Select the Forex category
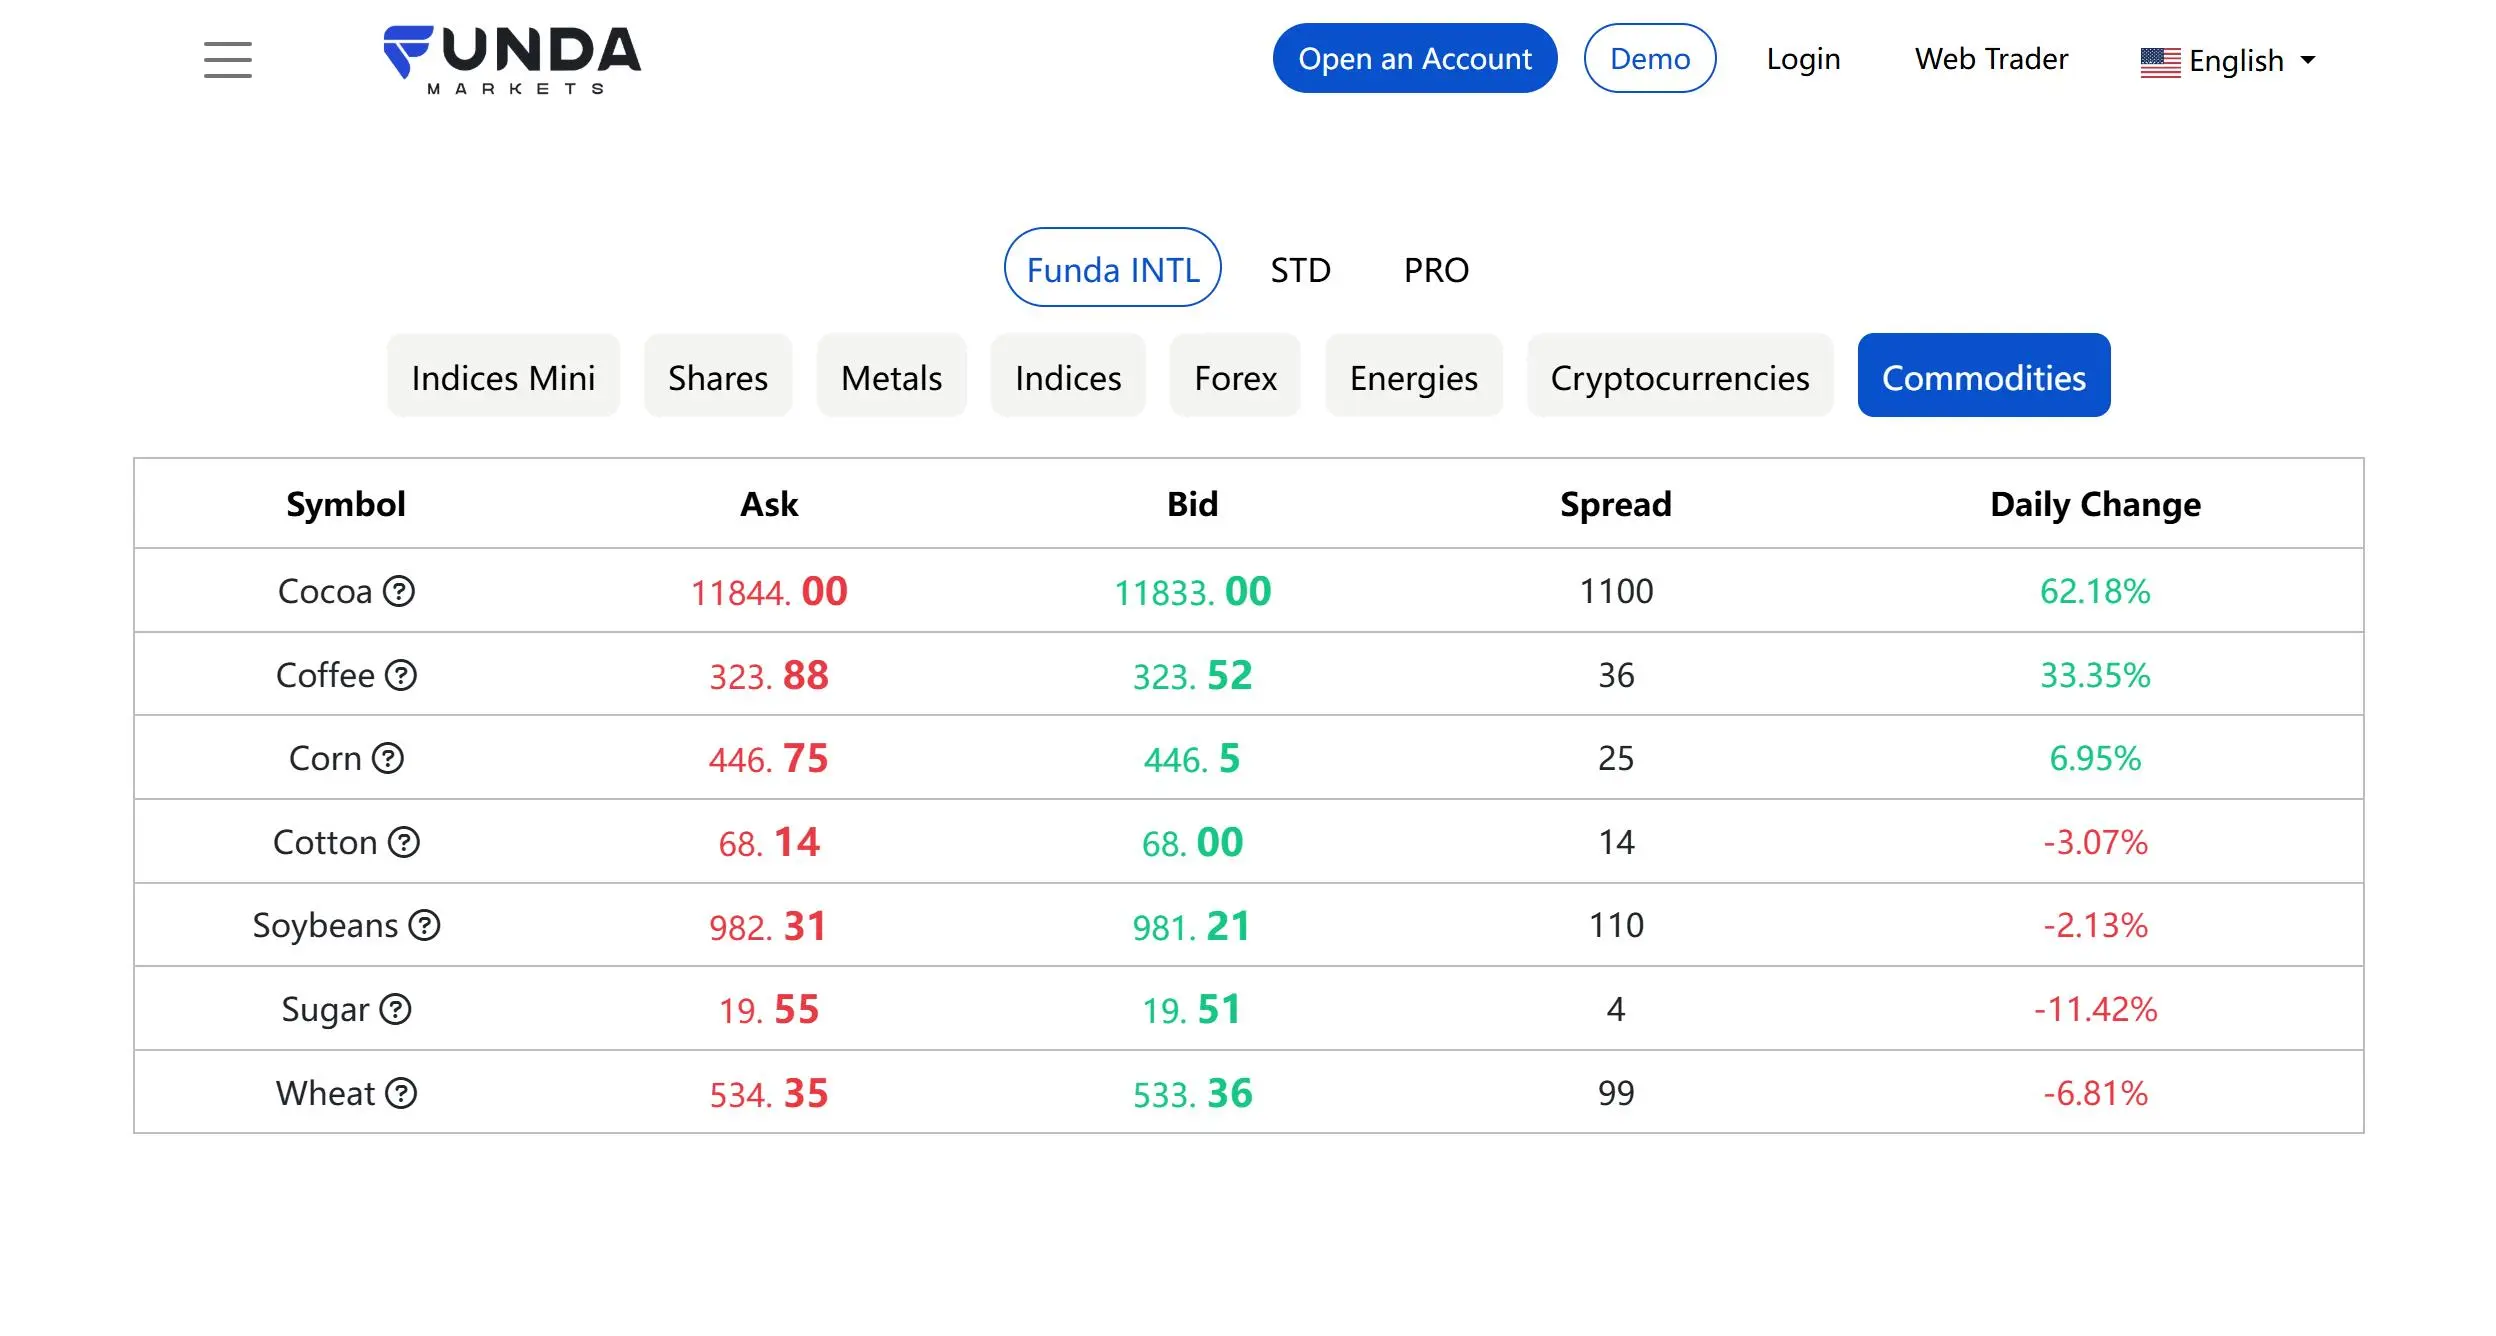Viewport: 2496px width, 1336px height. point(1235,376)
